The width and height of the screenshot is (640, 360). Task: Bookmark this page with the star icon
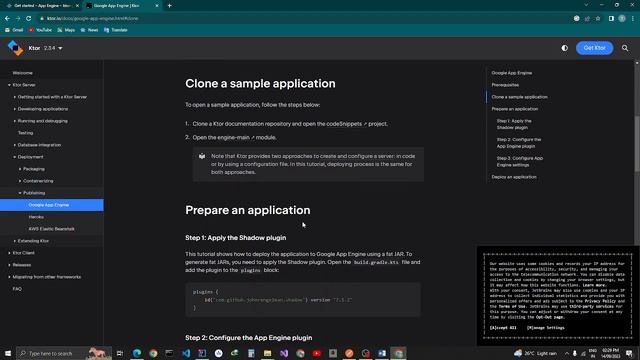point(598,18)
